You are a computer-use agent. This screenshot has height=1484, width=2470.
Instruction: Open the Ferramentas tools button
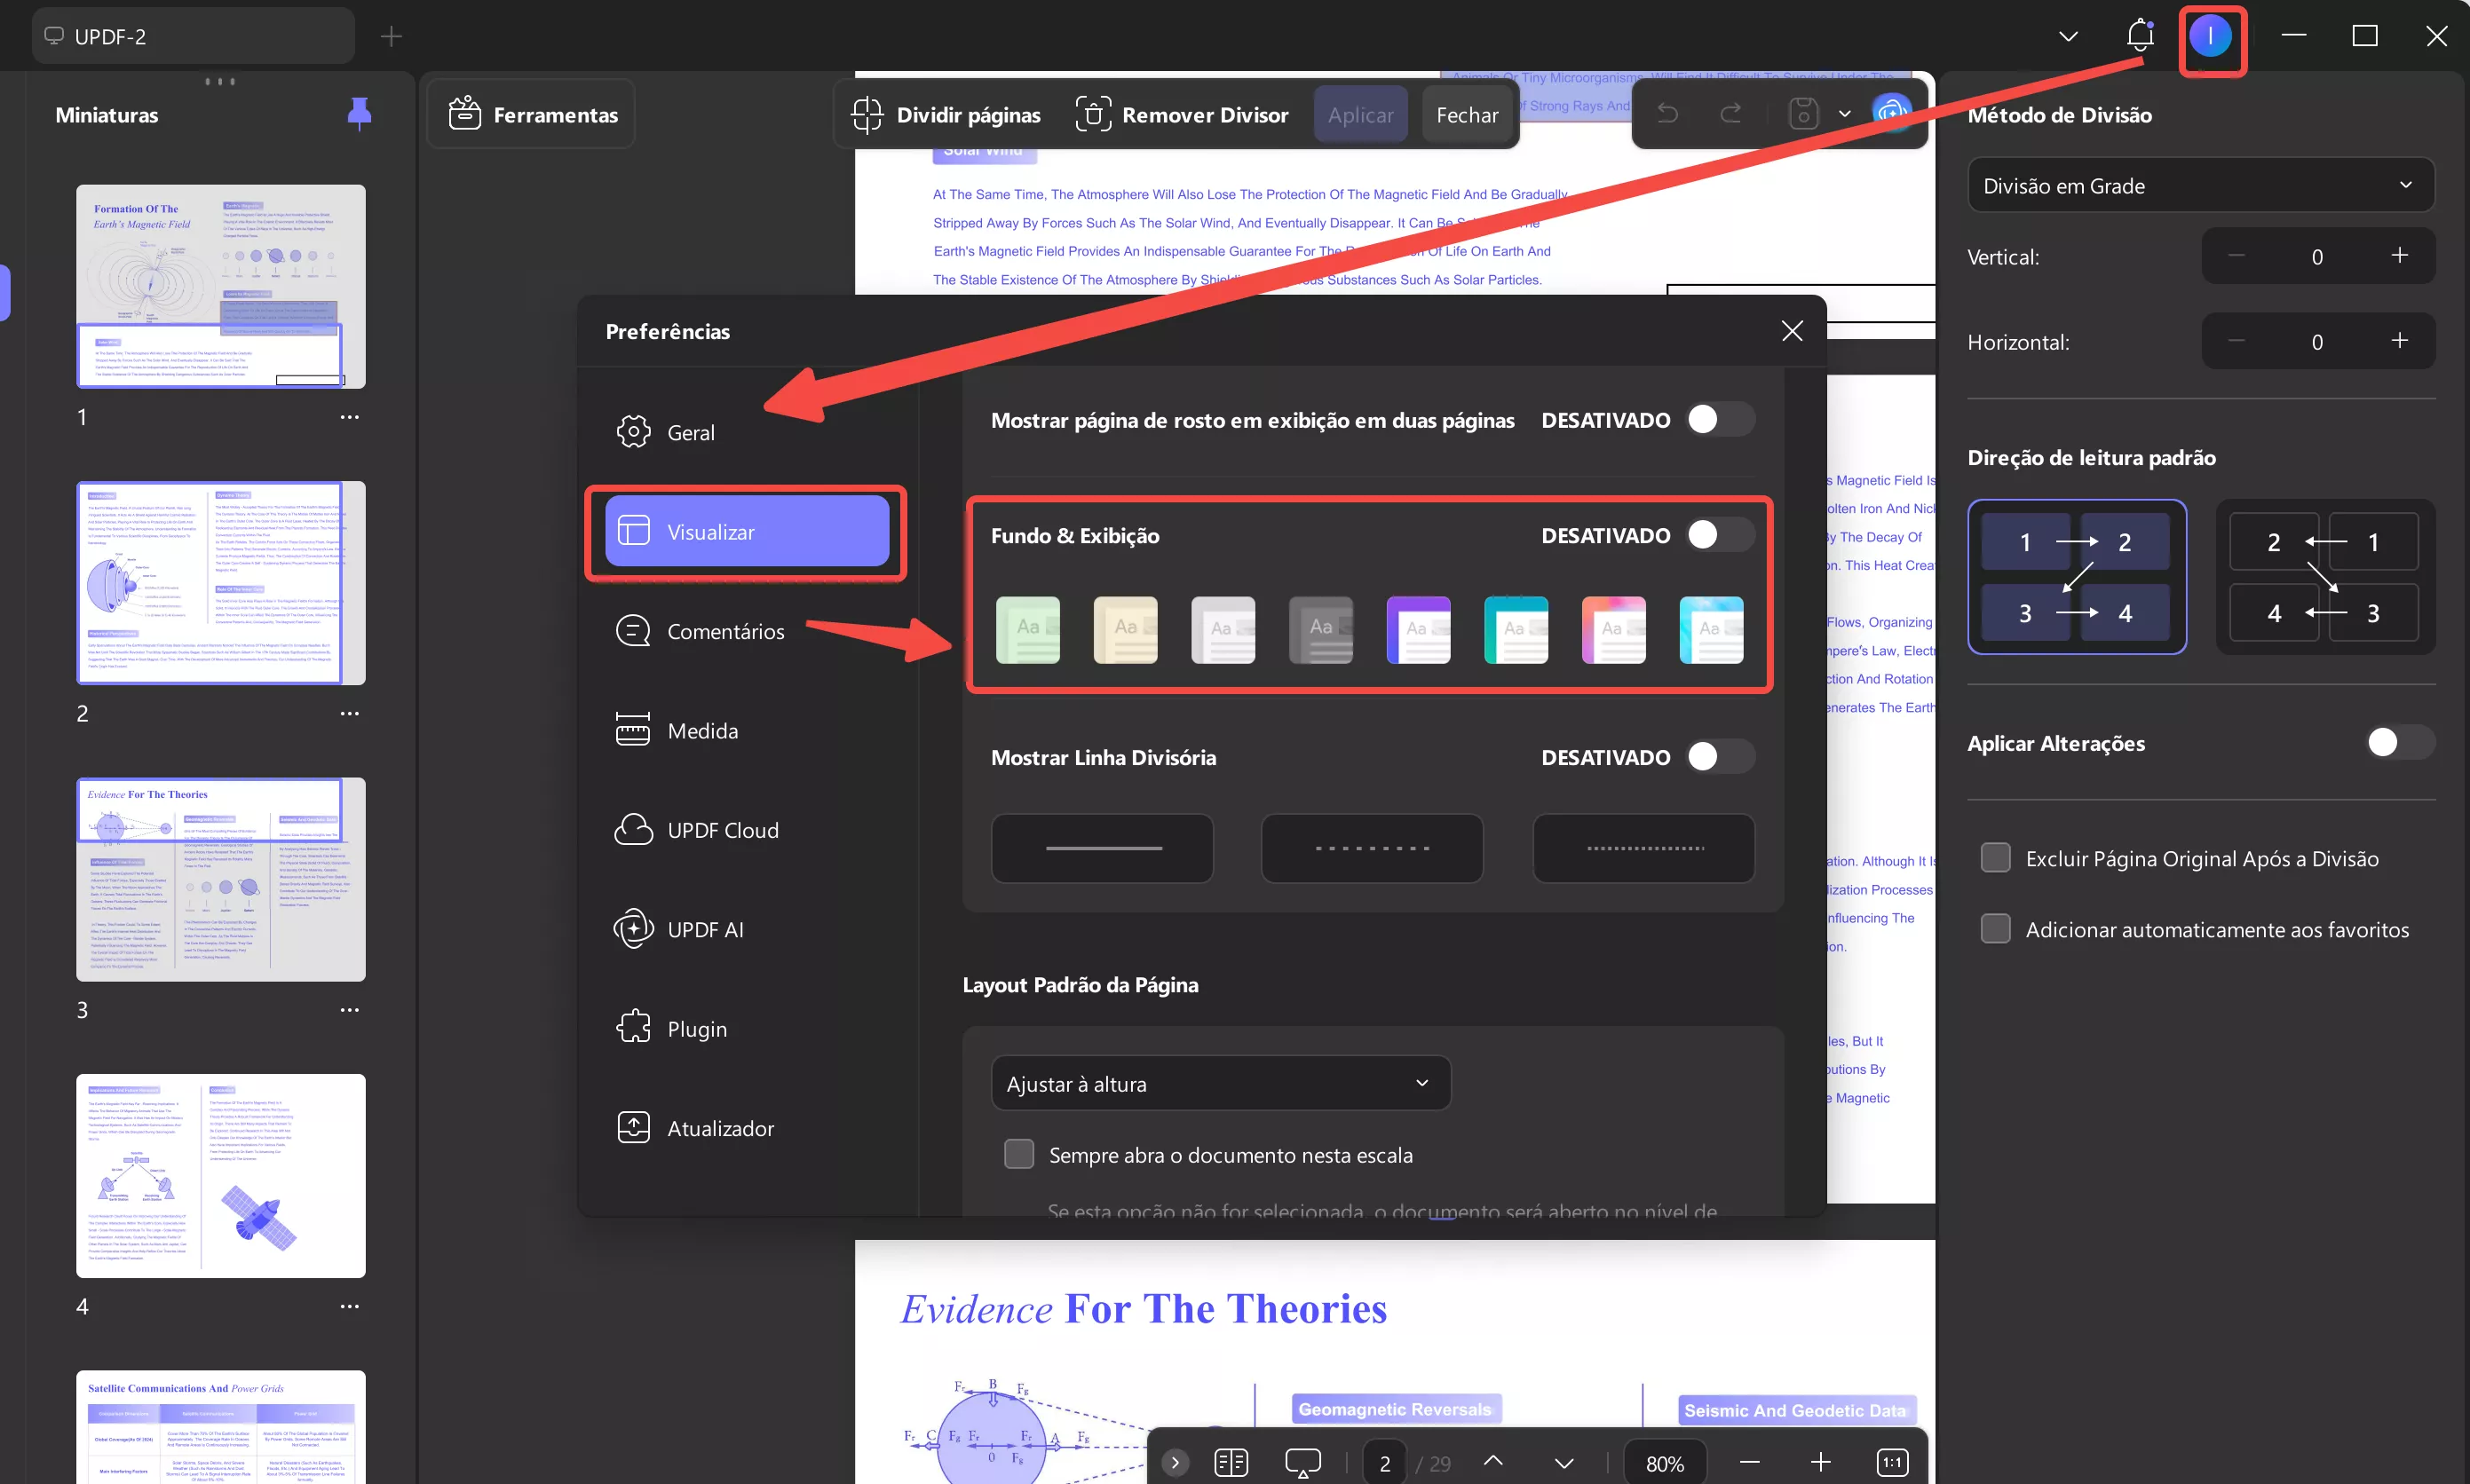(532, 115)
